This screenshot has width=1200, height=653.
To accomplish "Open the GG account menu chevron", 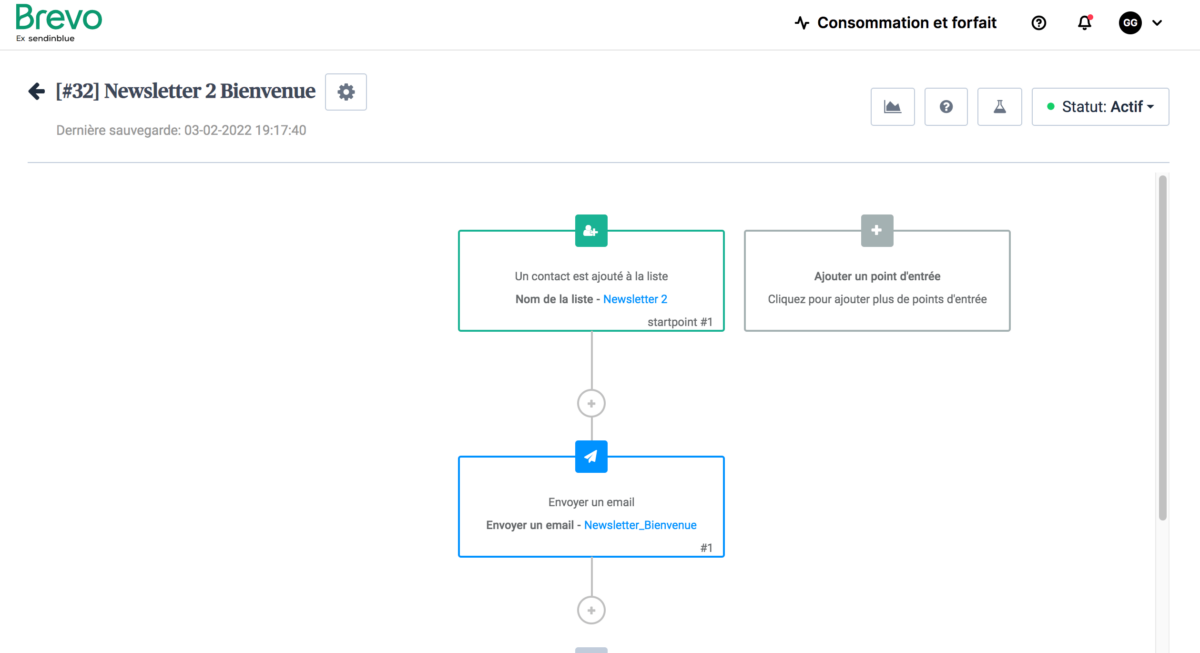I will click(1157, 22).
